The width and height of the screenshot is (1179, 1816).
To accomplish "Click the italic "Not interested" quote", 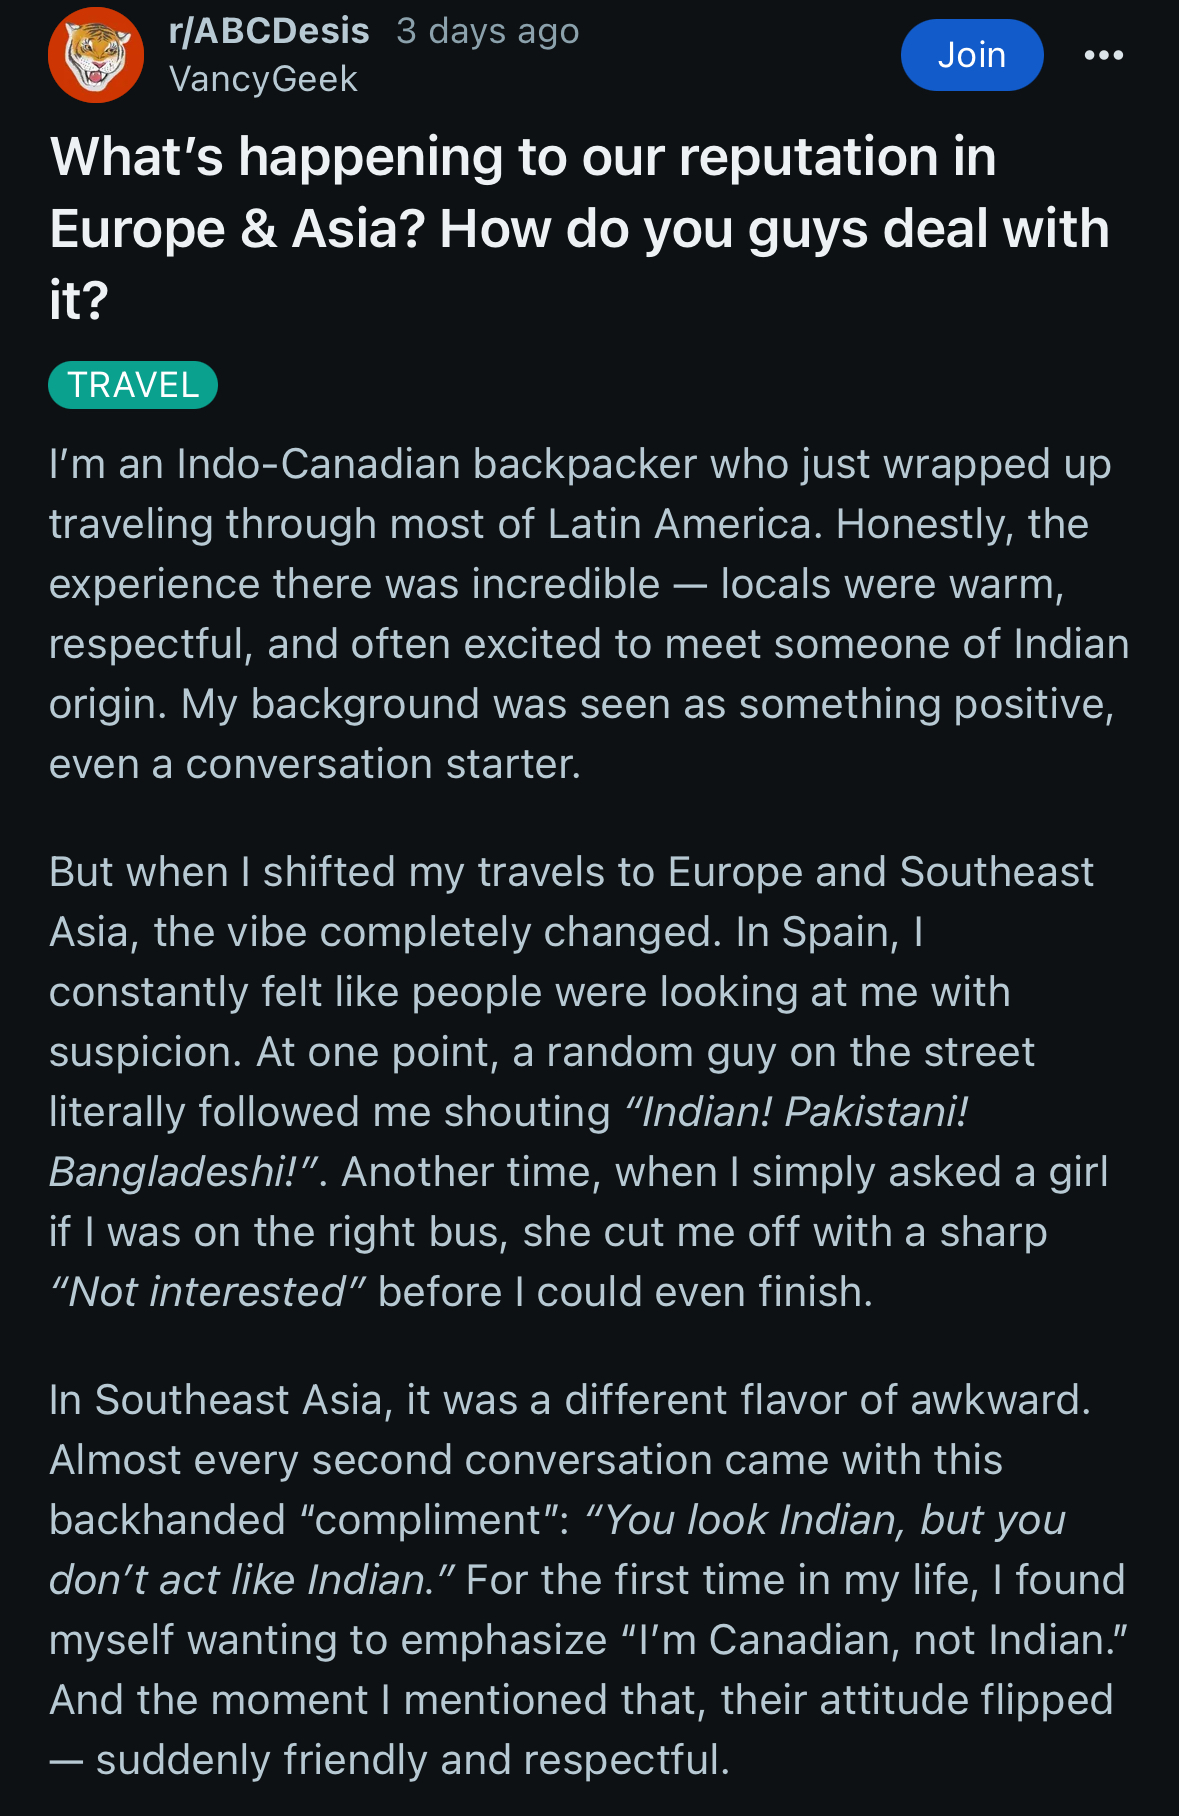I will tap(208, 1292).
